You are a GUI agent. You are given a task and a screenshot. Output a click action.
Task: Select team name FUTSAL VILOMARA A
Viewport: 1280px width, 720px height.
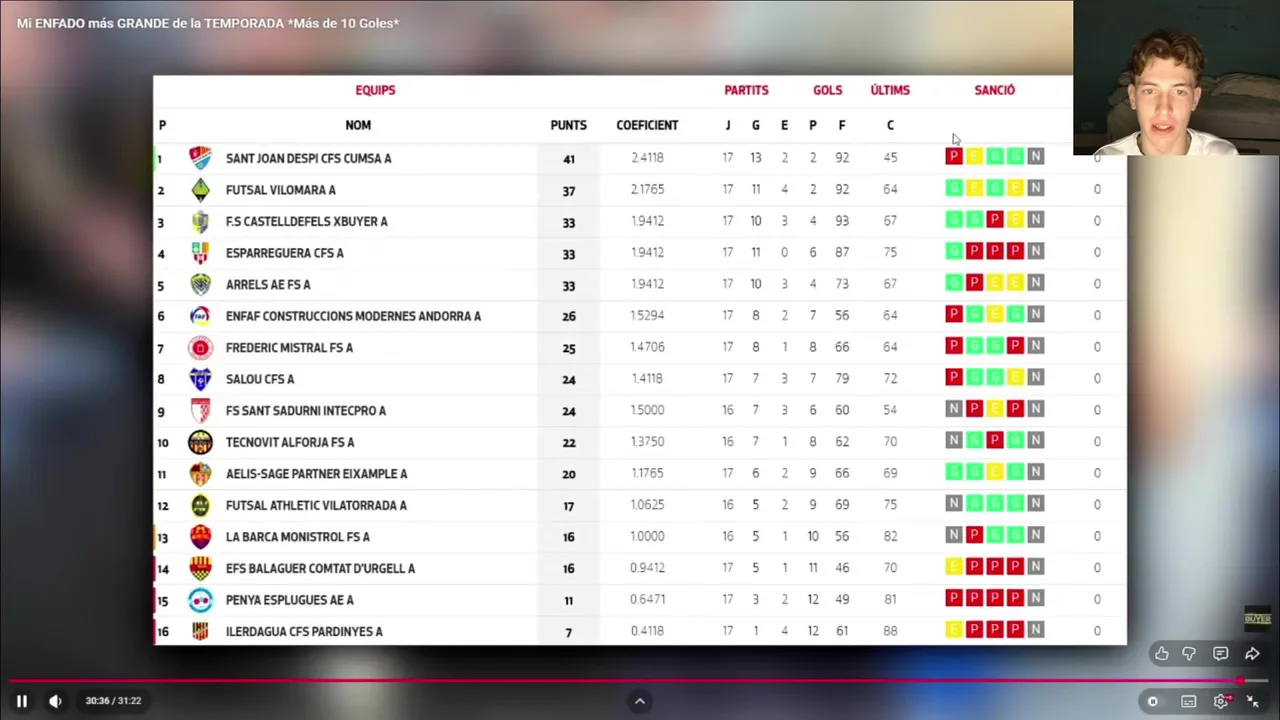click(x=280, y=190)
